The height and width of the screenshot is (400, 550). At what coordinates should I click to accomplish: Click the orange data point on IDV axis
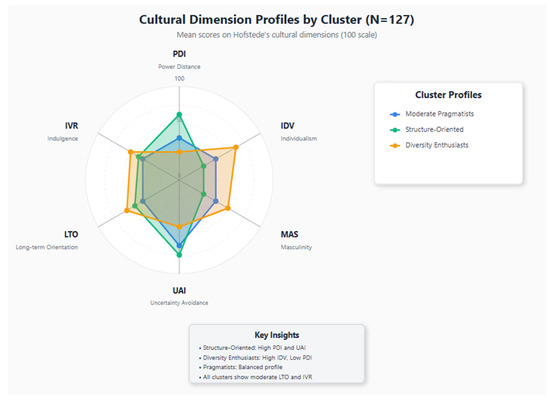[236, 147]
